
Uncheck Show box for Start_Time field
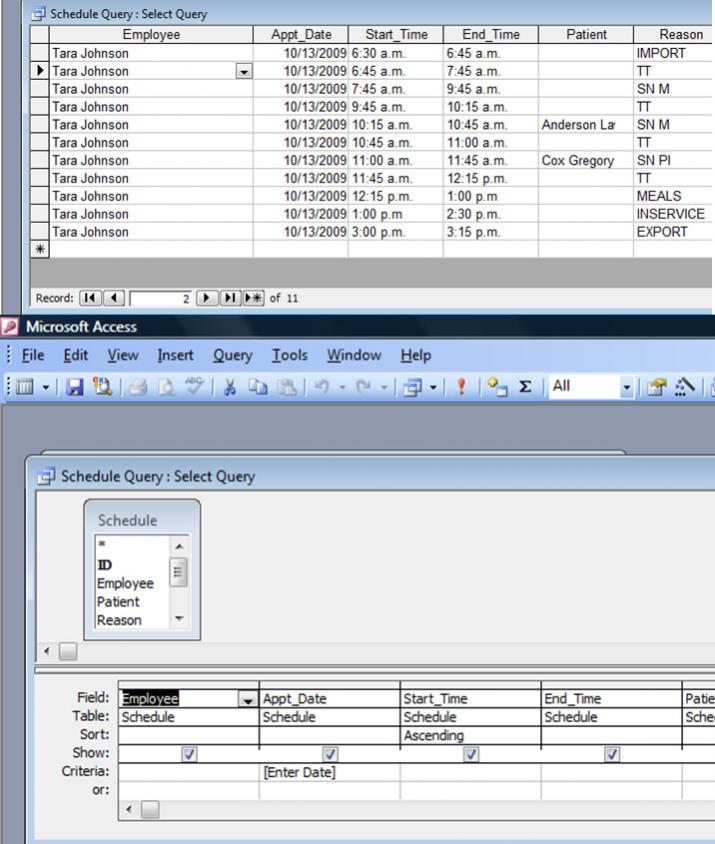click(x=471, y=754)
